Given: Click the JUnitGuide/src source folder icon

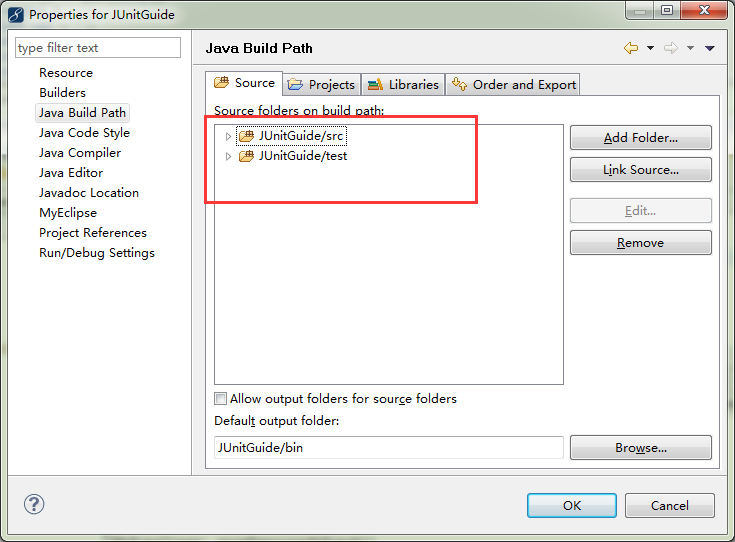Looking at the screenshot, I should pos(247,136).
